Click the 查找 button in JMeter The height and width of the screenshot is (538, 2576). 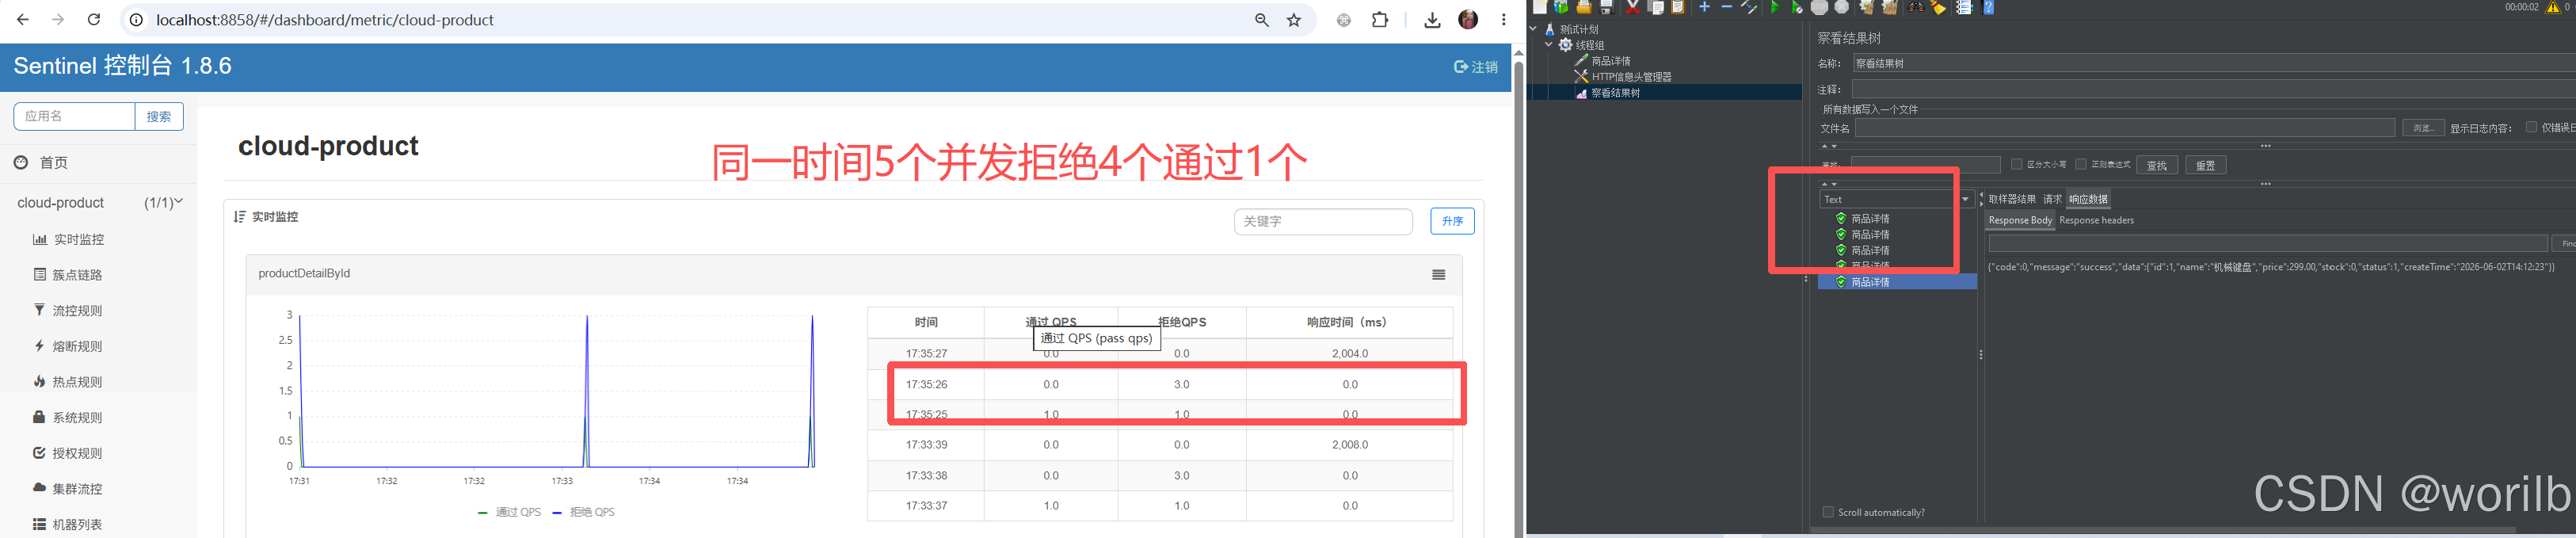point(2157,165)
